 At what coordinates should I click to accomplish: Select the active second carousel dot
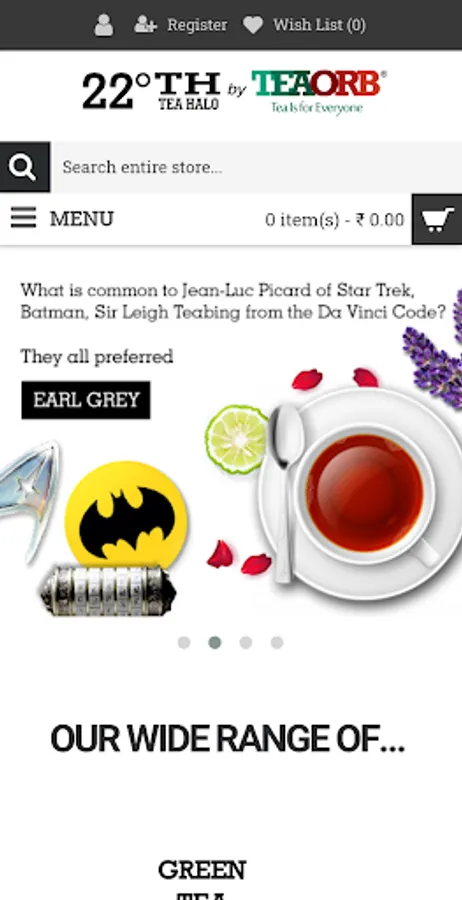click(x=215, y=642)
